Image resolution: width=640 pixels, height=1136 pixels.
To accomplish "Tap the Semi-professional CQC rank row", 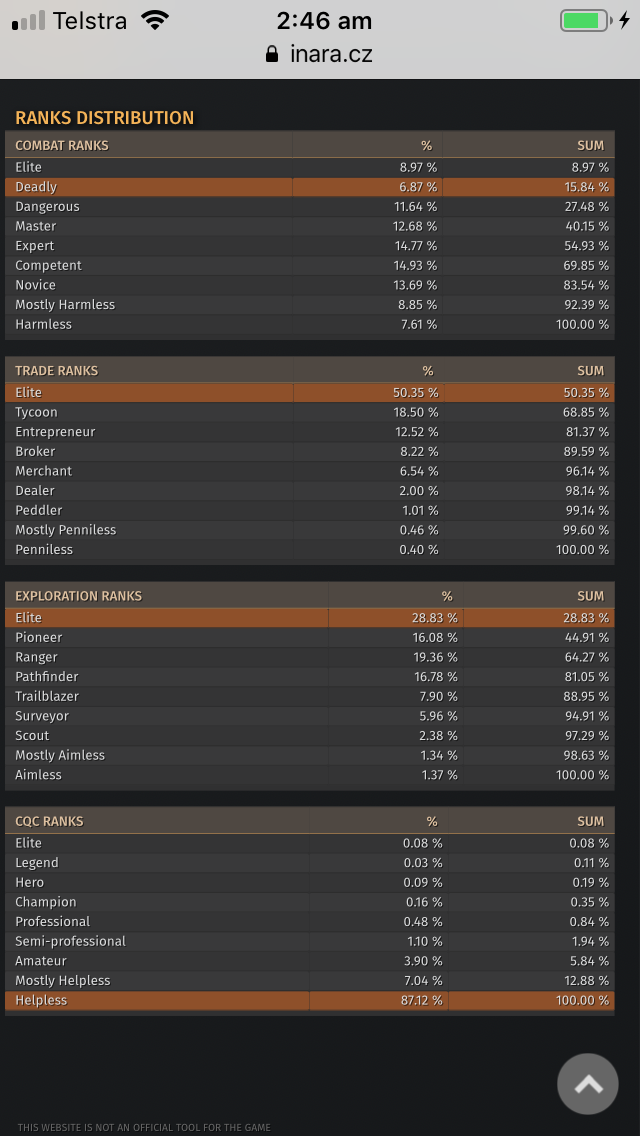I will tap(309, 941).
